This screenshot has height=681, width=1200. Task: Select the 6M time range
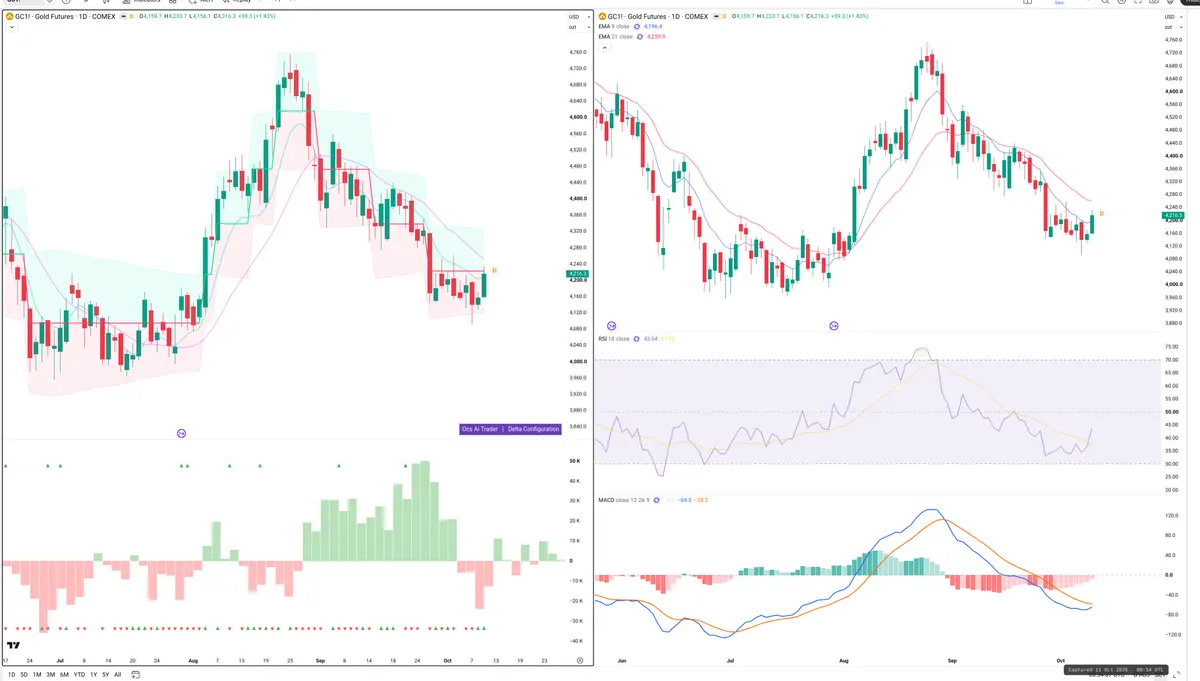64,675
